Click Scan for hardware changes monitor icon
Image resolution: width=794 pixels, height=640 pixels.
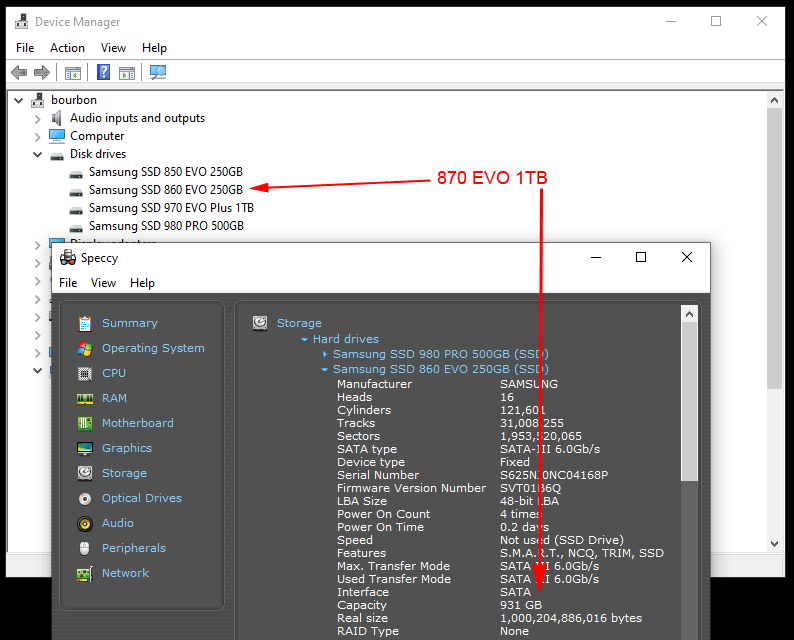pos(158,72)
